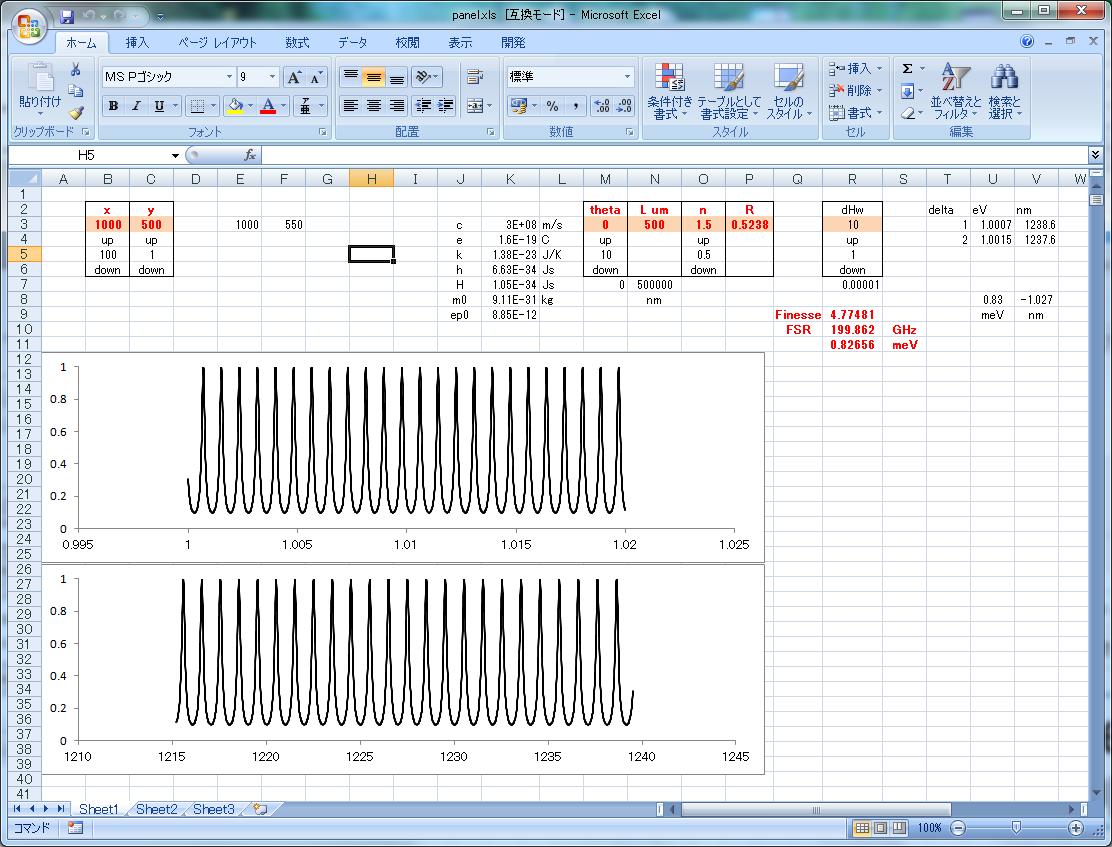Toggle center horizontal alignment
This screenshot has height=847, width=1112.
(374, 106)
